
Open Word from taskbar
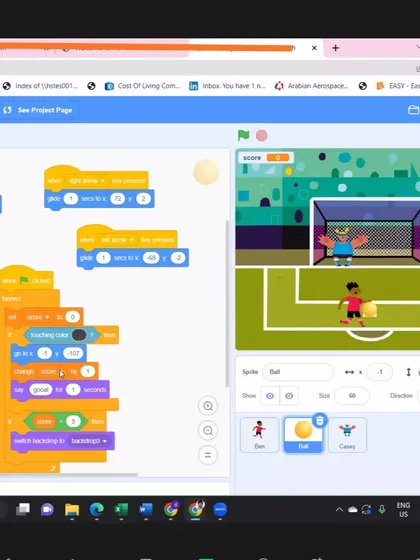(x=146, y=509)
